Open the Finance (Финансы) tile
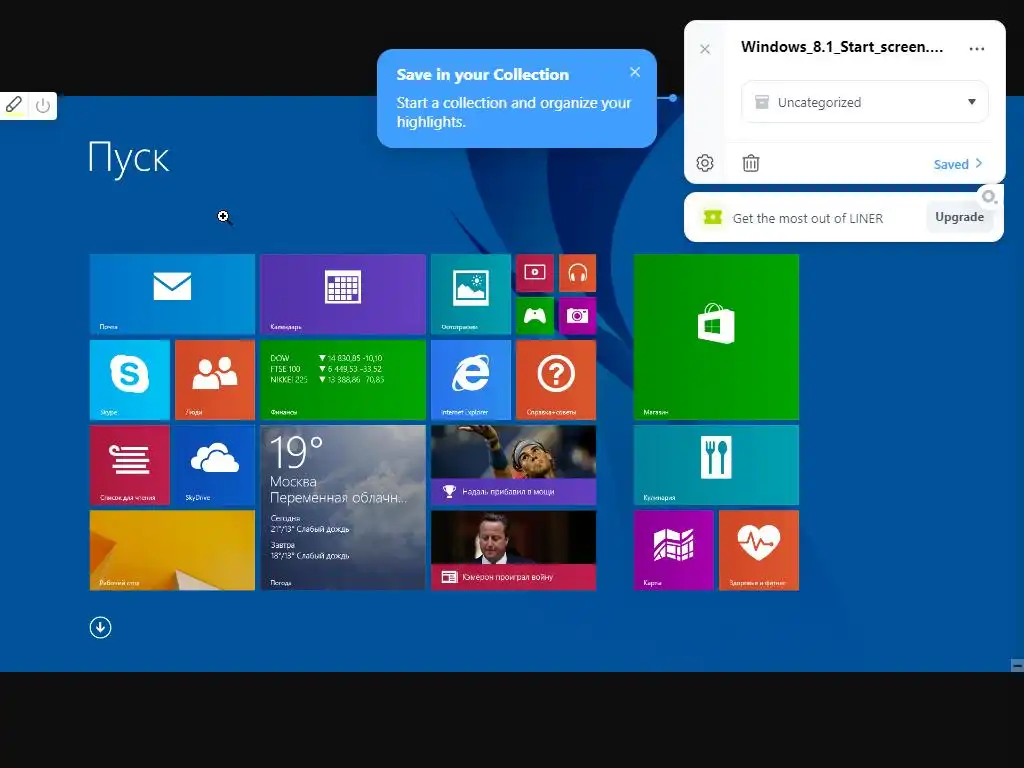 [x=343, y=379]
